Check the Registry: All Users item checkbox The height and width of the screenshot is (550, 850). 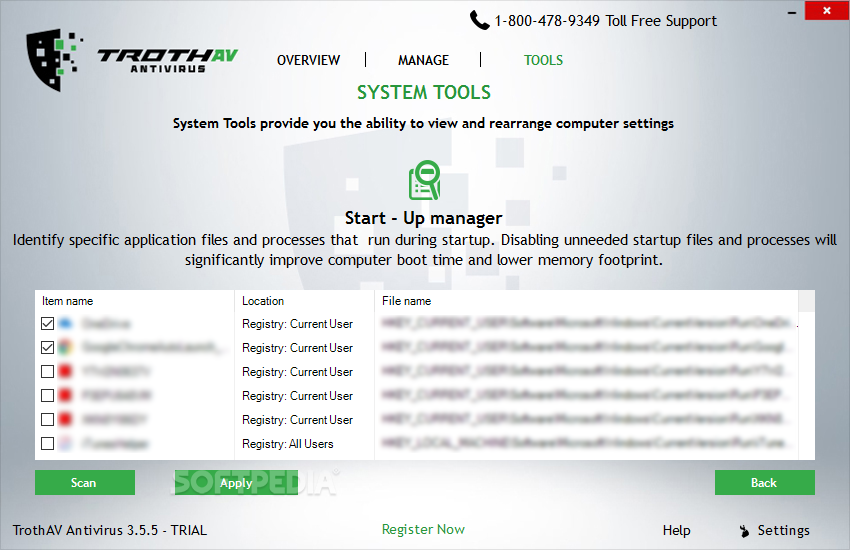48,443
